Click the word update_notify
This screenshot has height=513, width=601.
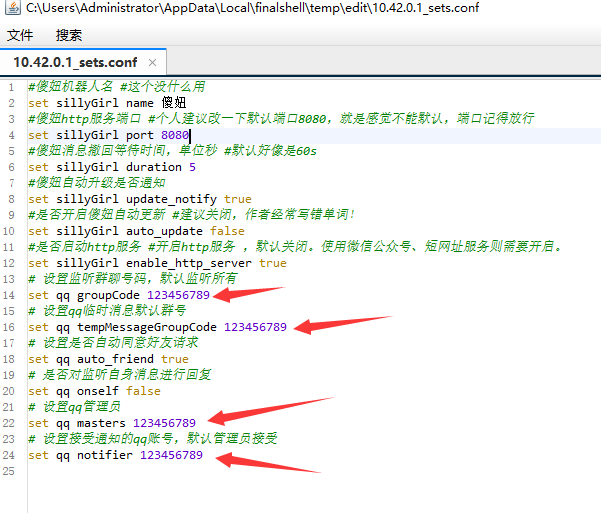point(171,199)
